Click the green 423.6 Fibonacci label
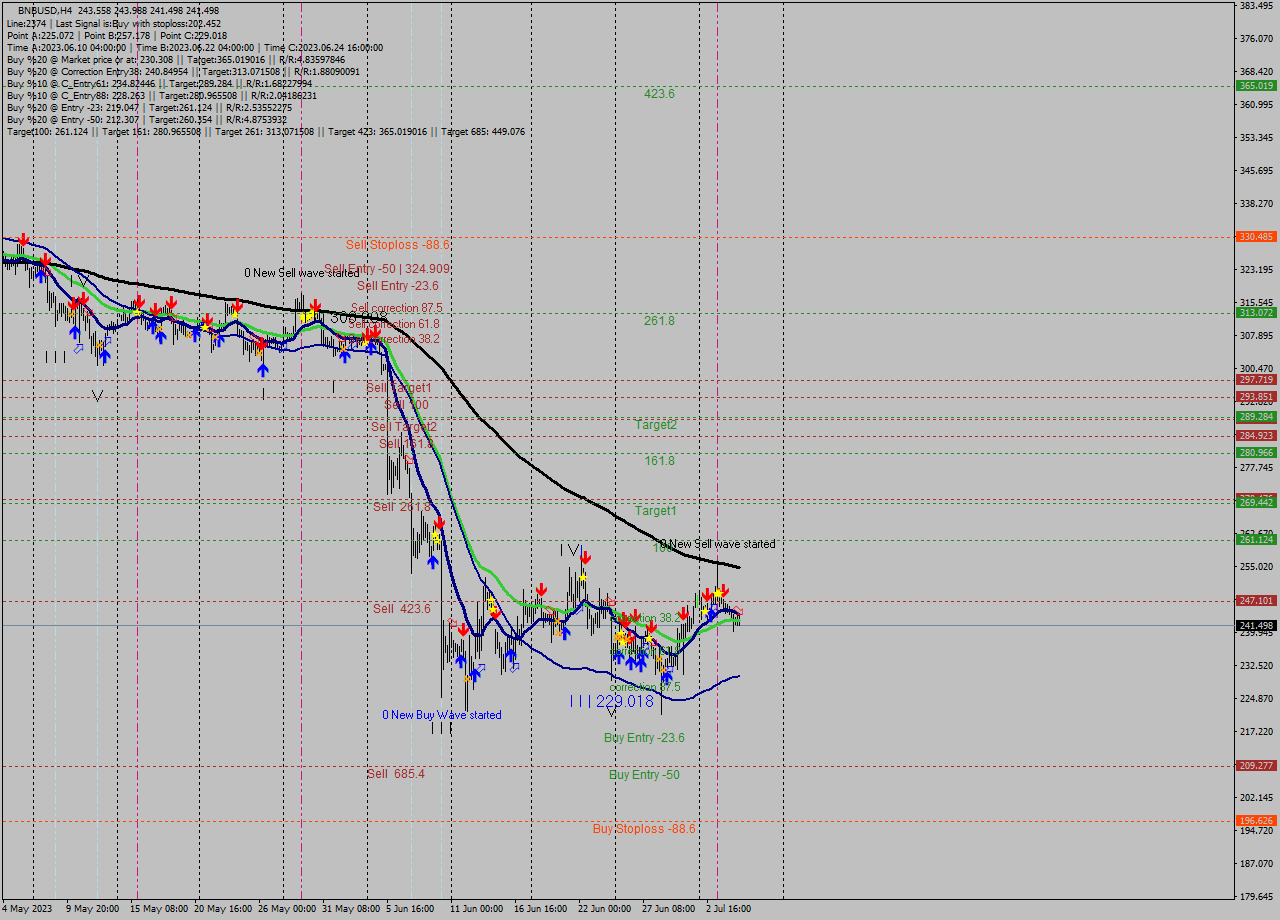The width and height of the screenshot is (1280, 920). (659, 94)
